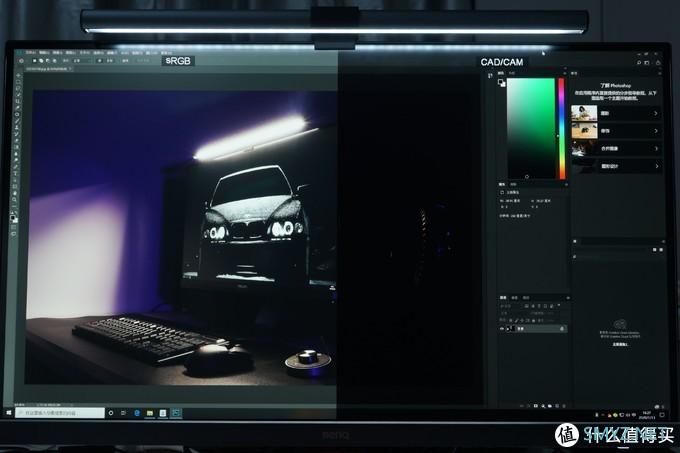
Task: Expand the fourth Learn tutorial chevron
Action: (656, 165)
